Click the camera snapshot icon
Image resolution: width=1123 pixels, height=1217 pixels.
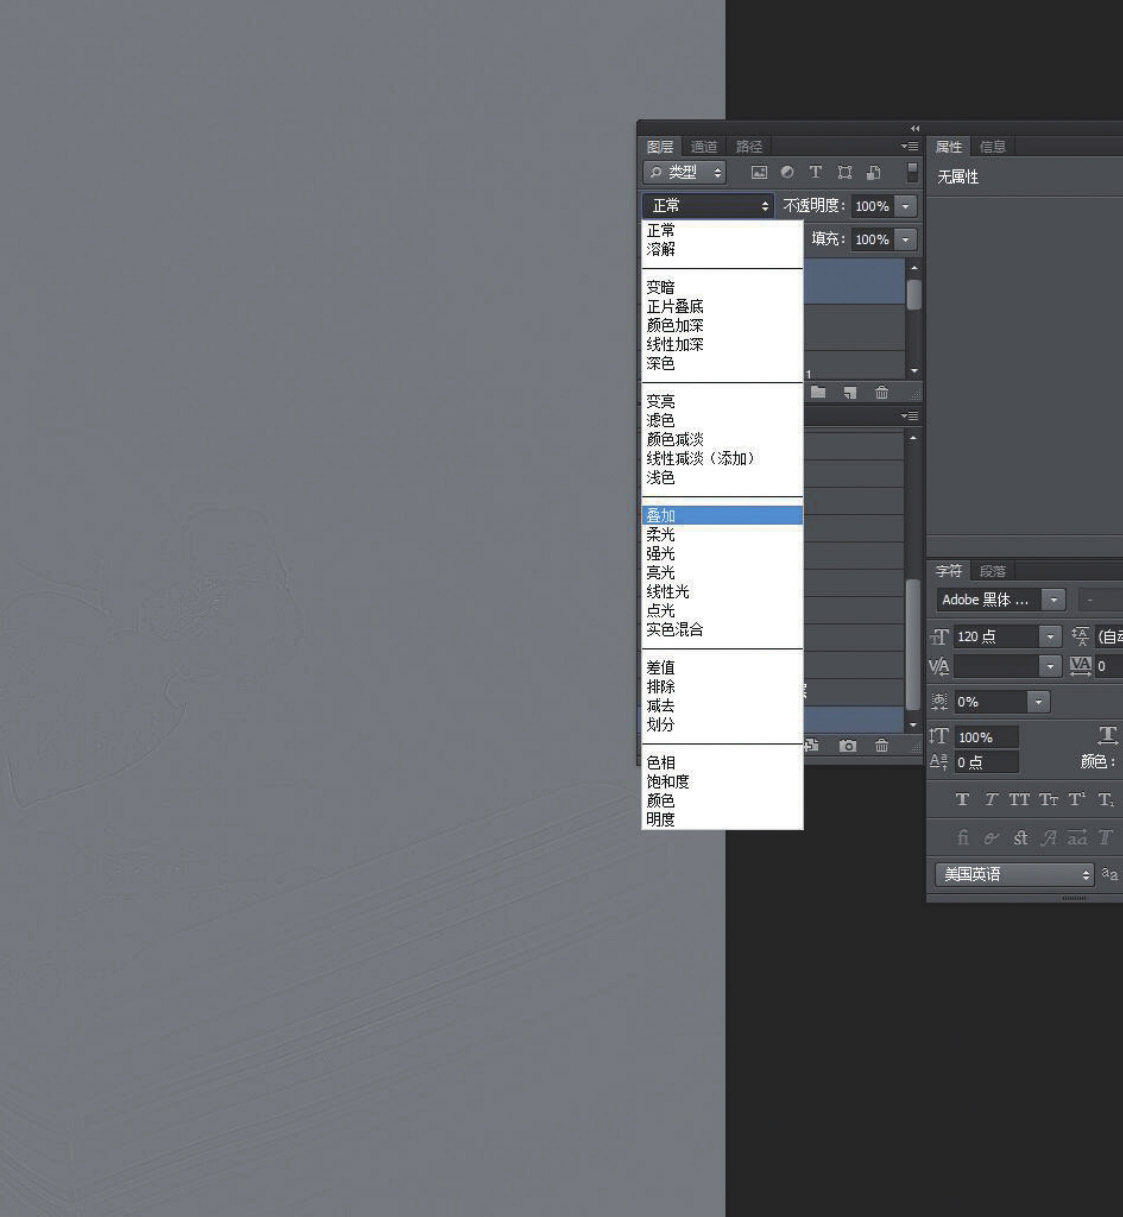point(848,746)
